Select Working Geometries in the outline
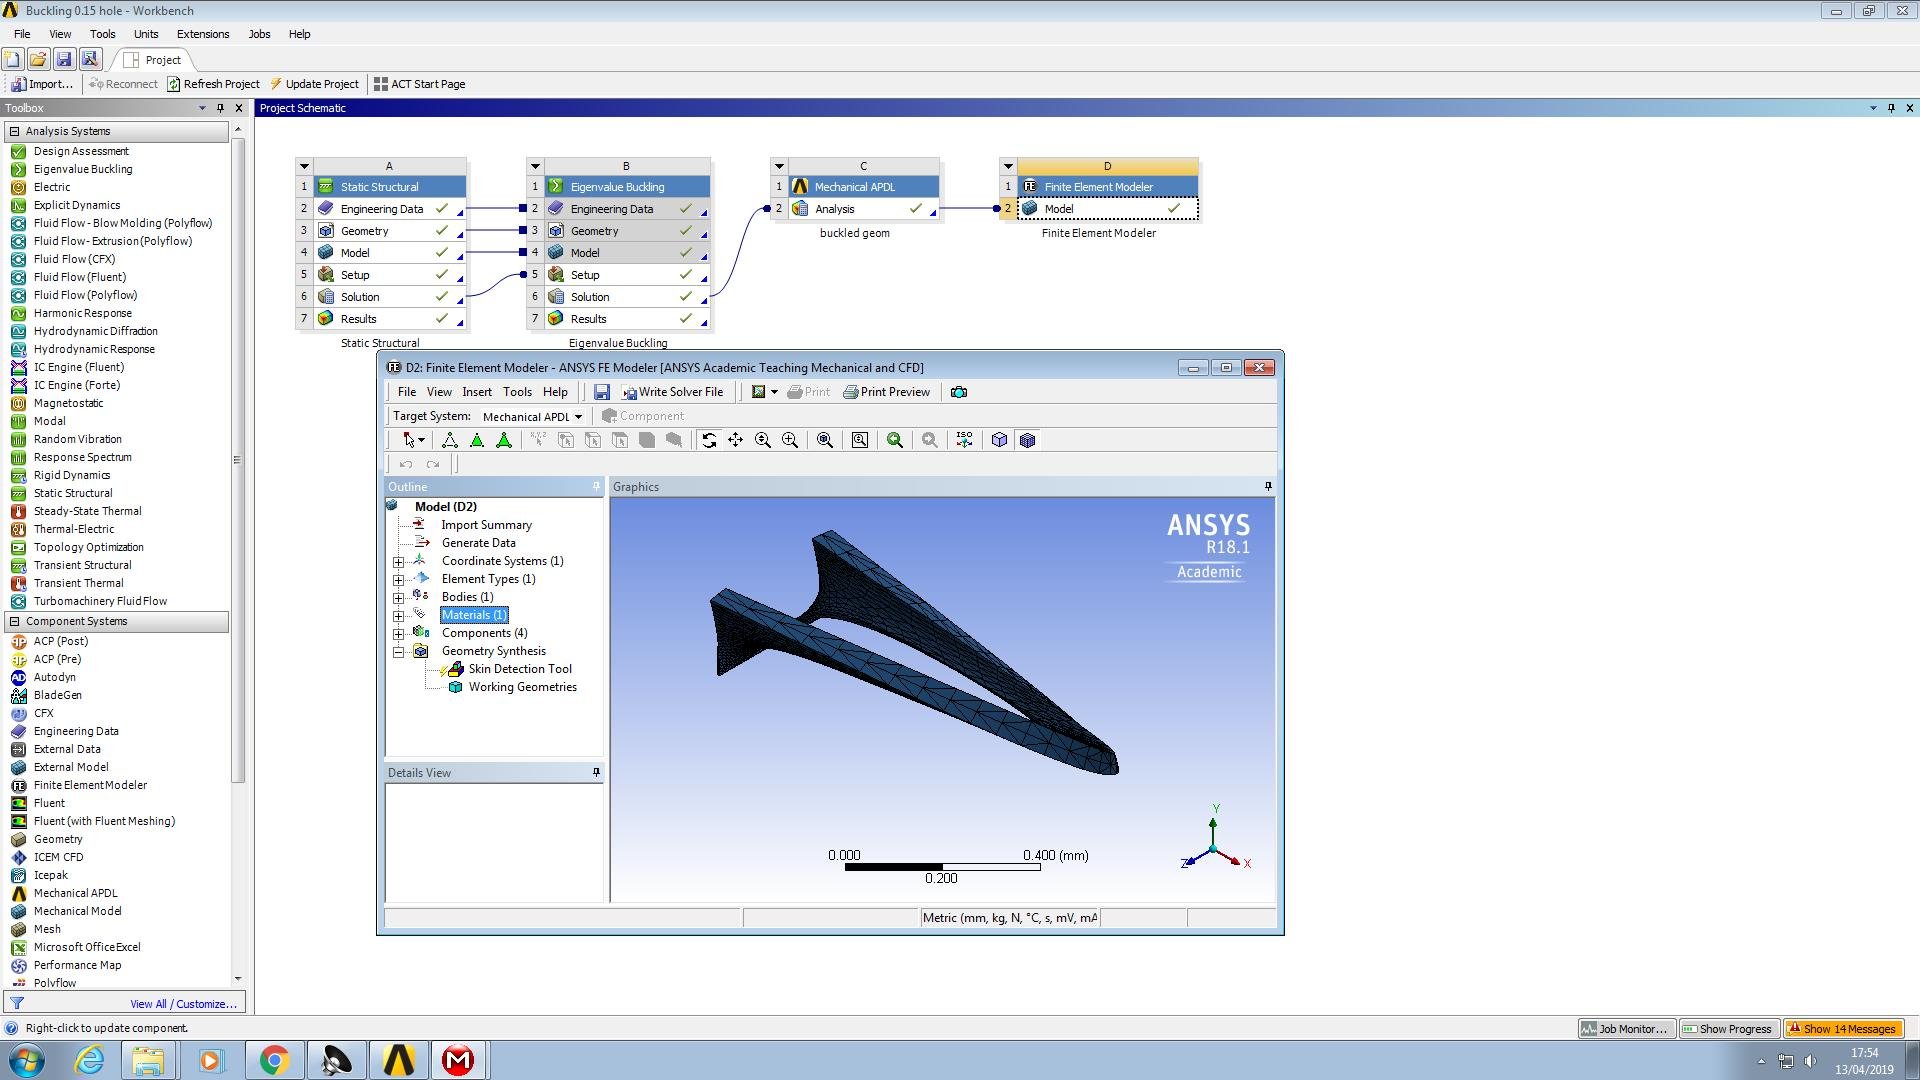Screen dimensions: 1920x1080 522,687
